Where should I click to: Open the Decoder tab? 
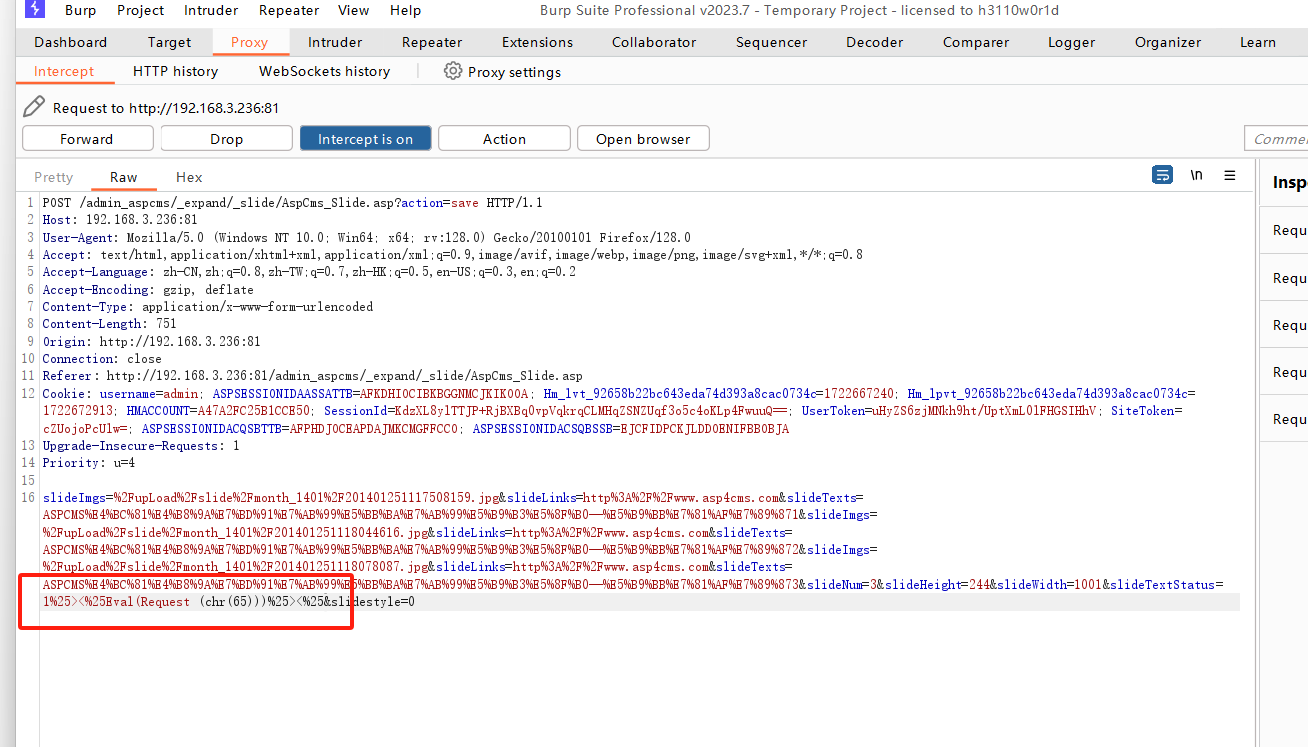(875, 42)
